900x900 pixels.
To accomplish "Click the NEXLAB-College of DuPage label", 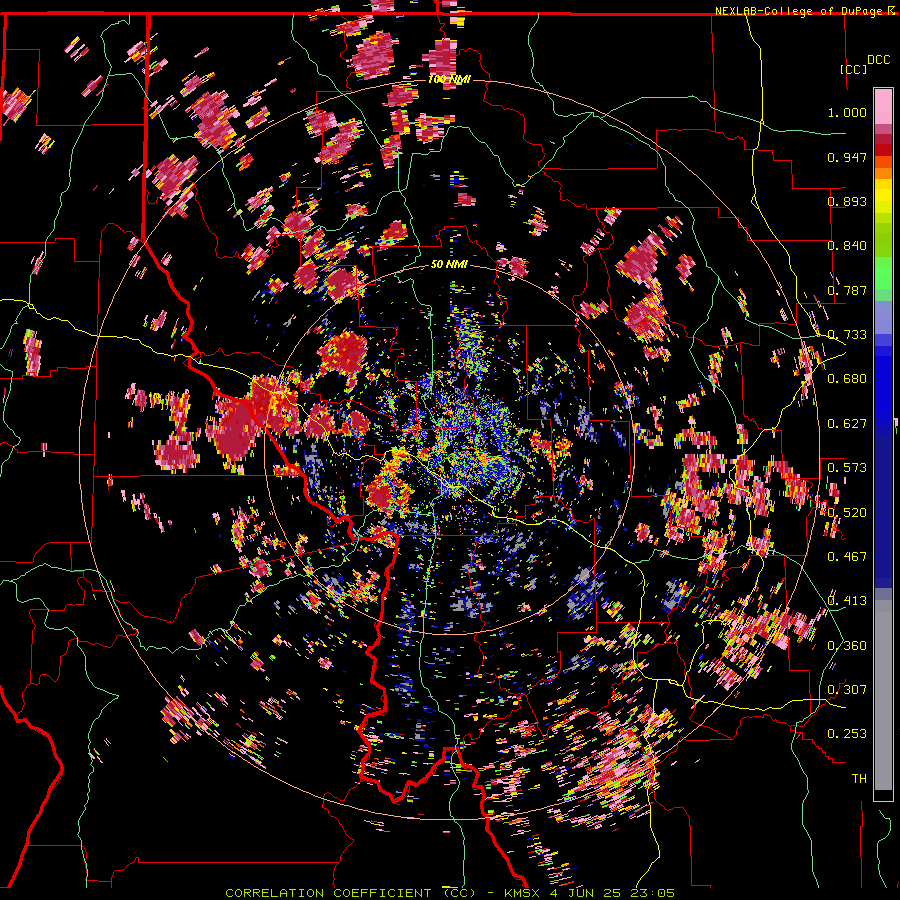I will click(x=804, y=11).
